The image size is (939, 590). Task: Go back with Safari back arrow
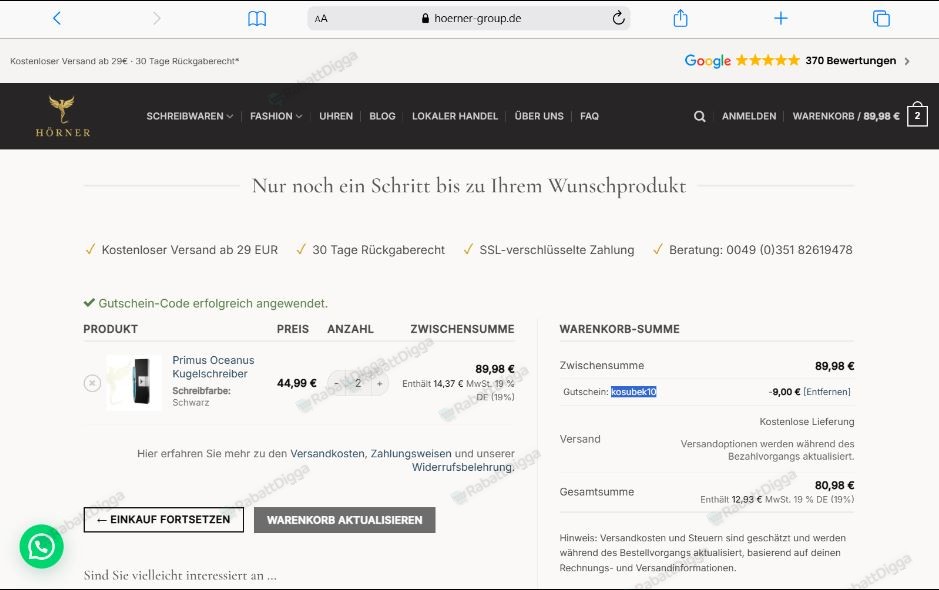pos(57,18)
